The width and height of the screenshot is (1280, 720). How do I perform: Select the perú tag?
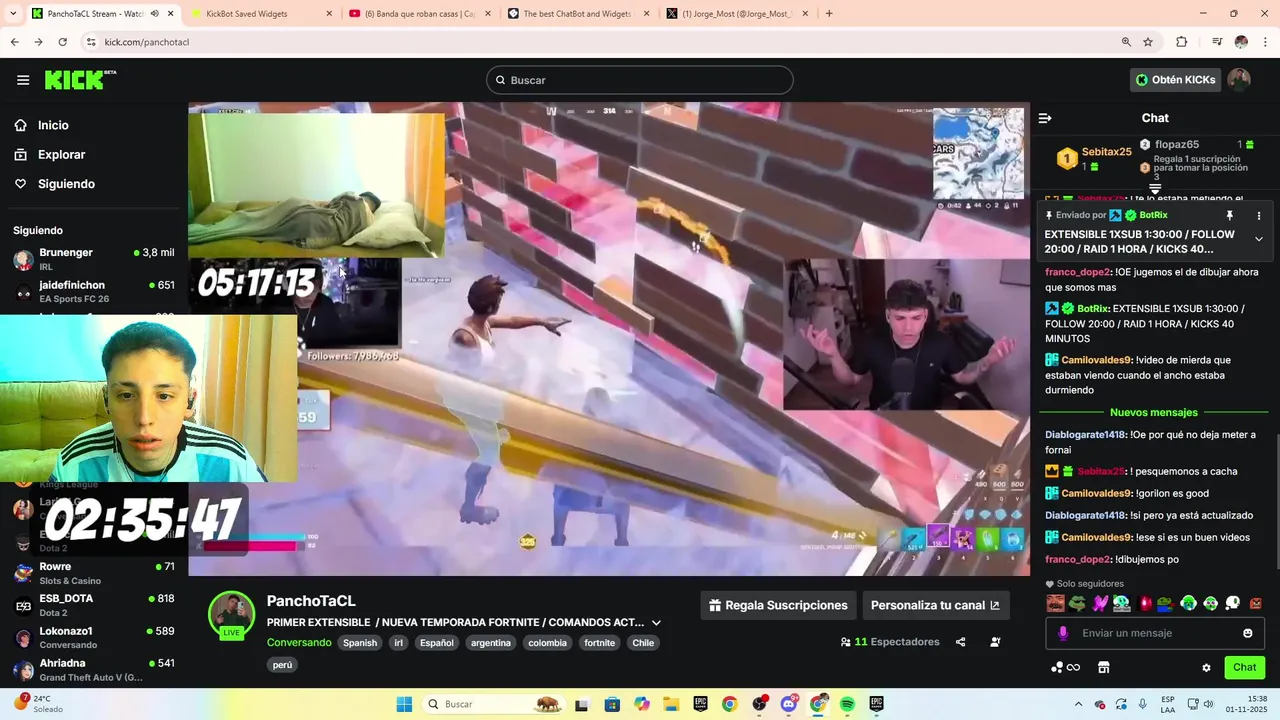pyautogui.click(x=282, y=665)
